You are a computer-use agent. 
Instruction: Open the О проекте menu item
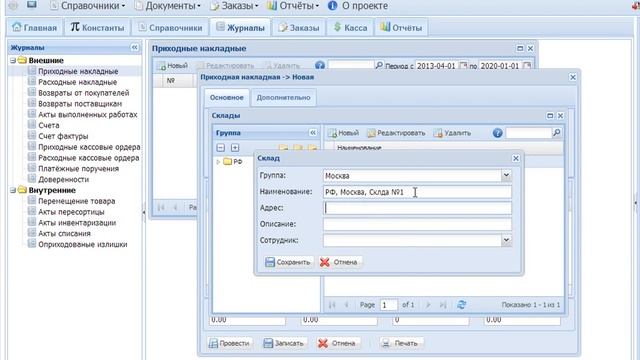(358, 6)
